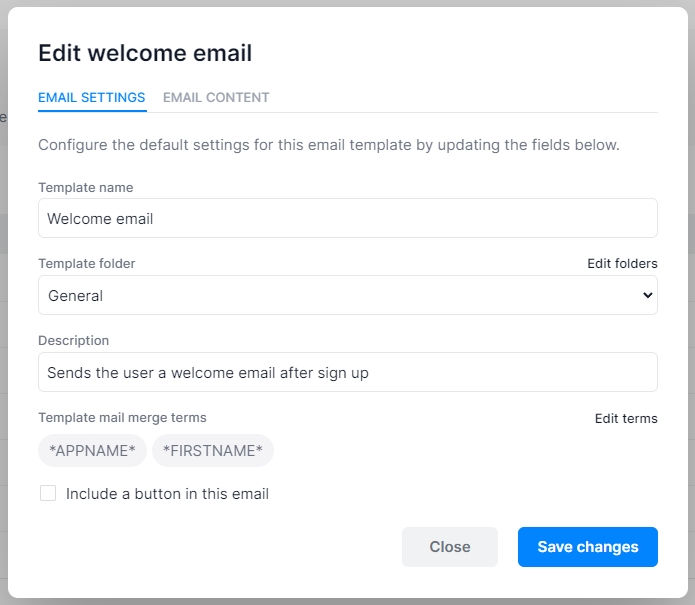Click the "Template name" field label

(x=85, y=187)
